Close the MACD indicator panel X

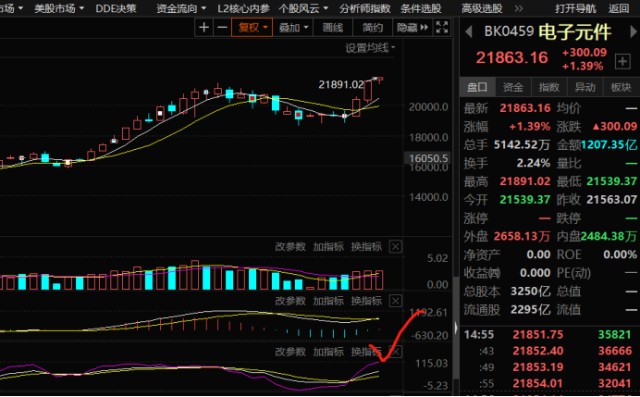(396, 301)
